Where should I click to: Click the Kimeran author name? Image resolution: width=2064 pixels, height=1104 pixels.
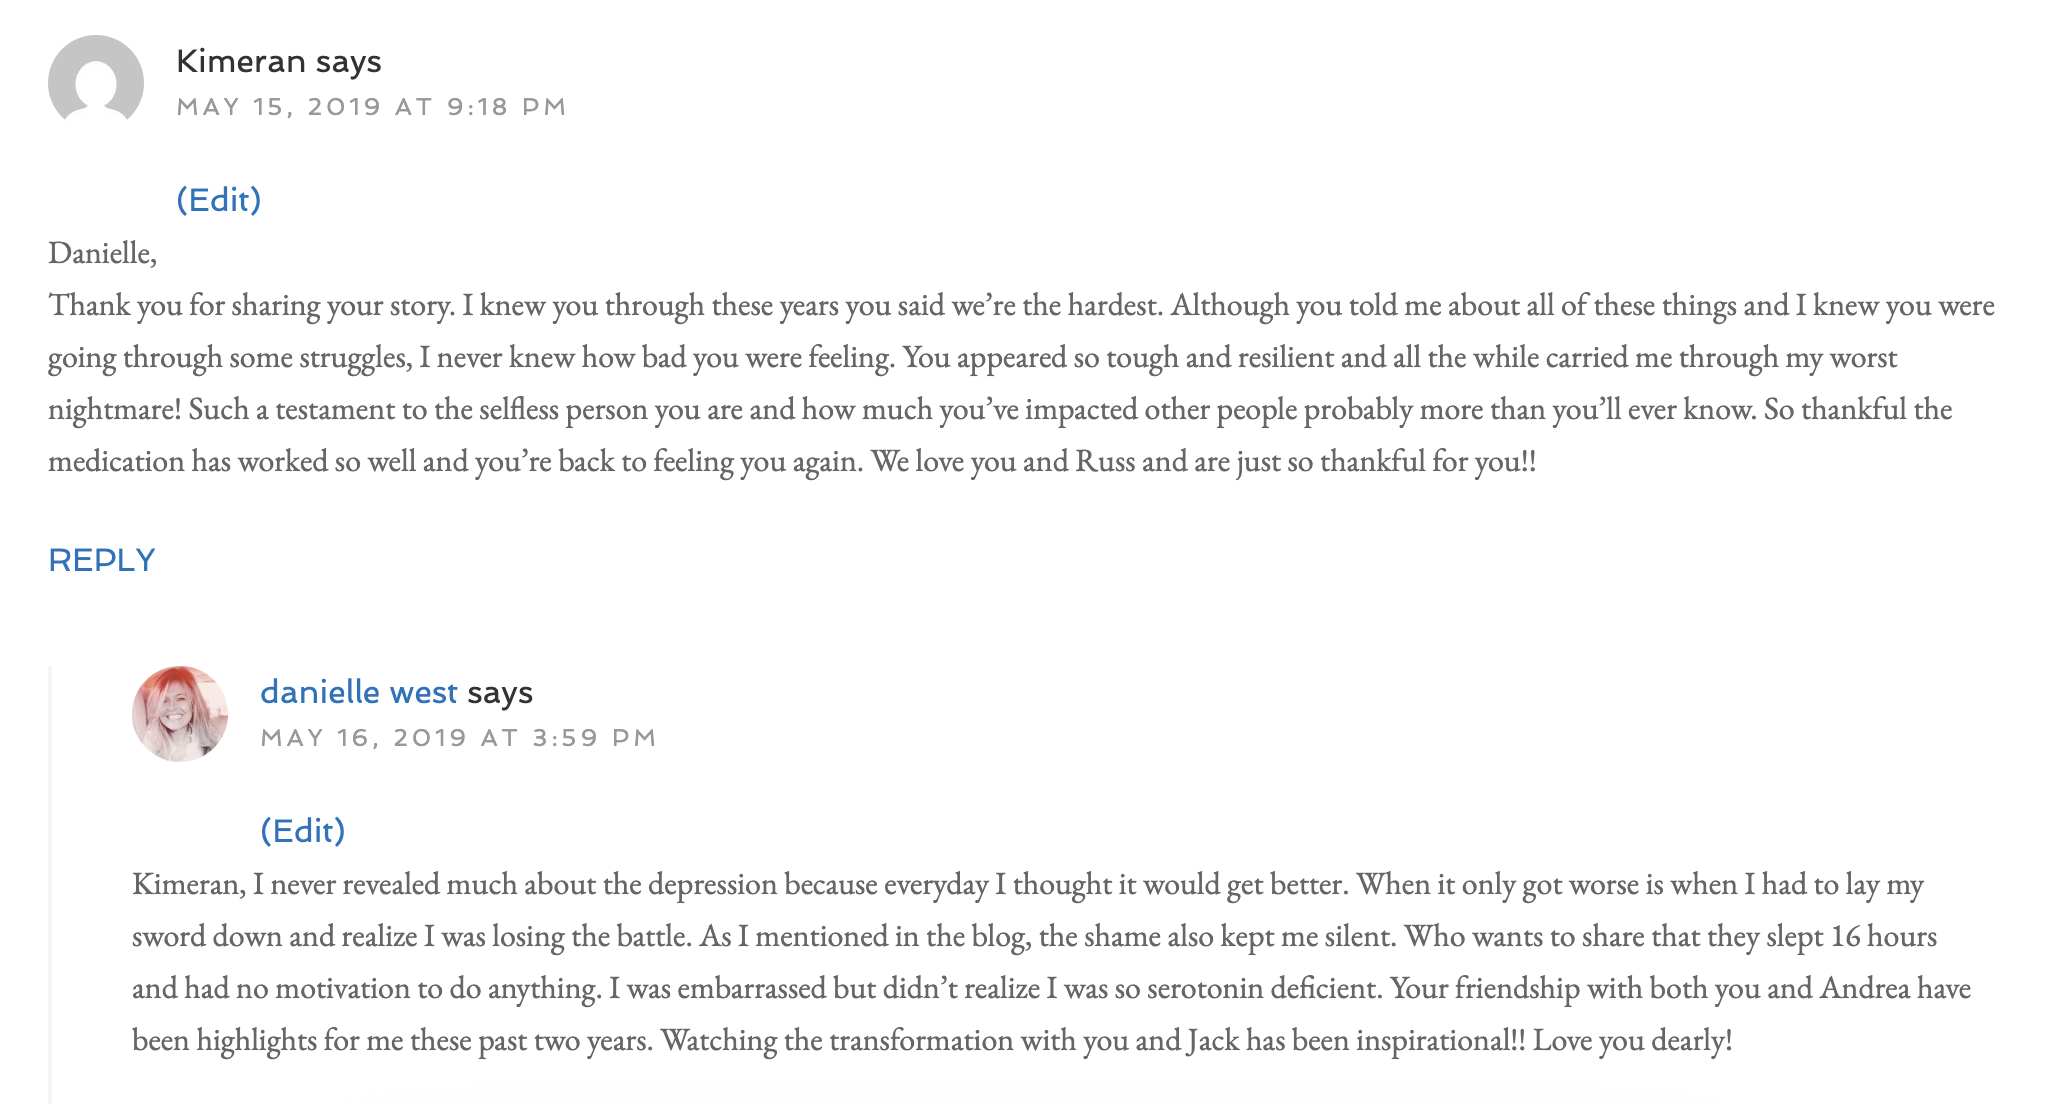click(241, 62)
